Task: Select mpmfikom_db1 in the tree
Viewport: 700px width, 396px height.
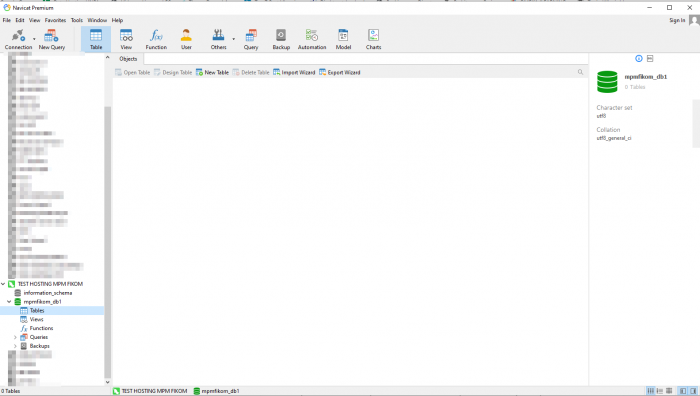Action: pyautogui.click(x=42, y=302)
